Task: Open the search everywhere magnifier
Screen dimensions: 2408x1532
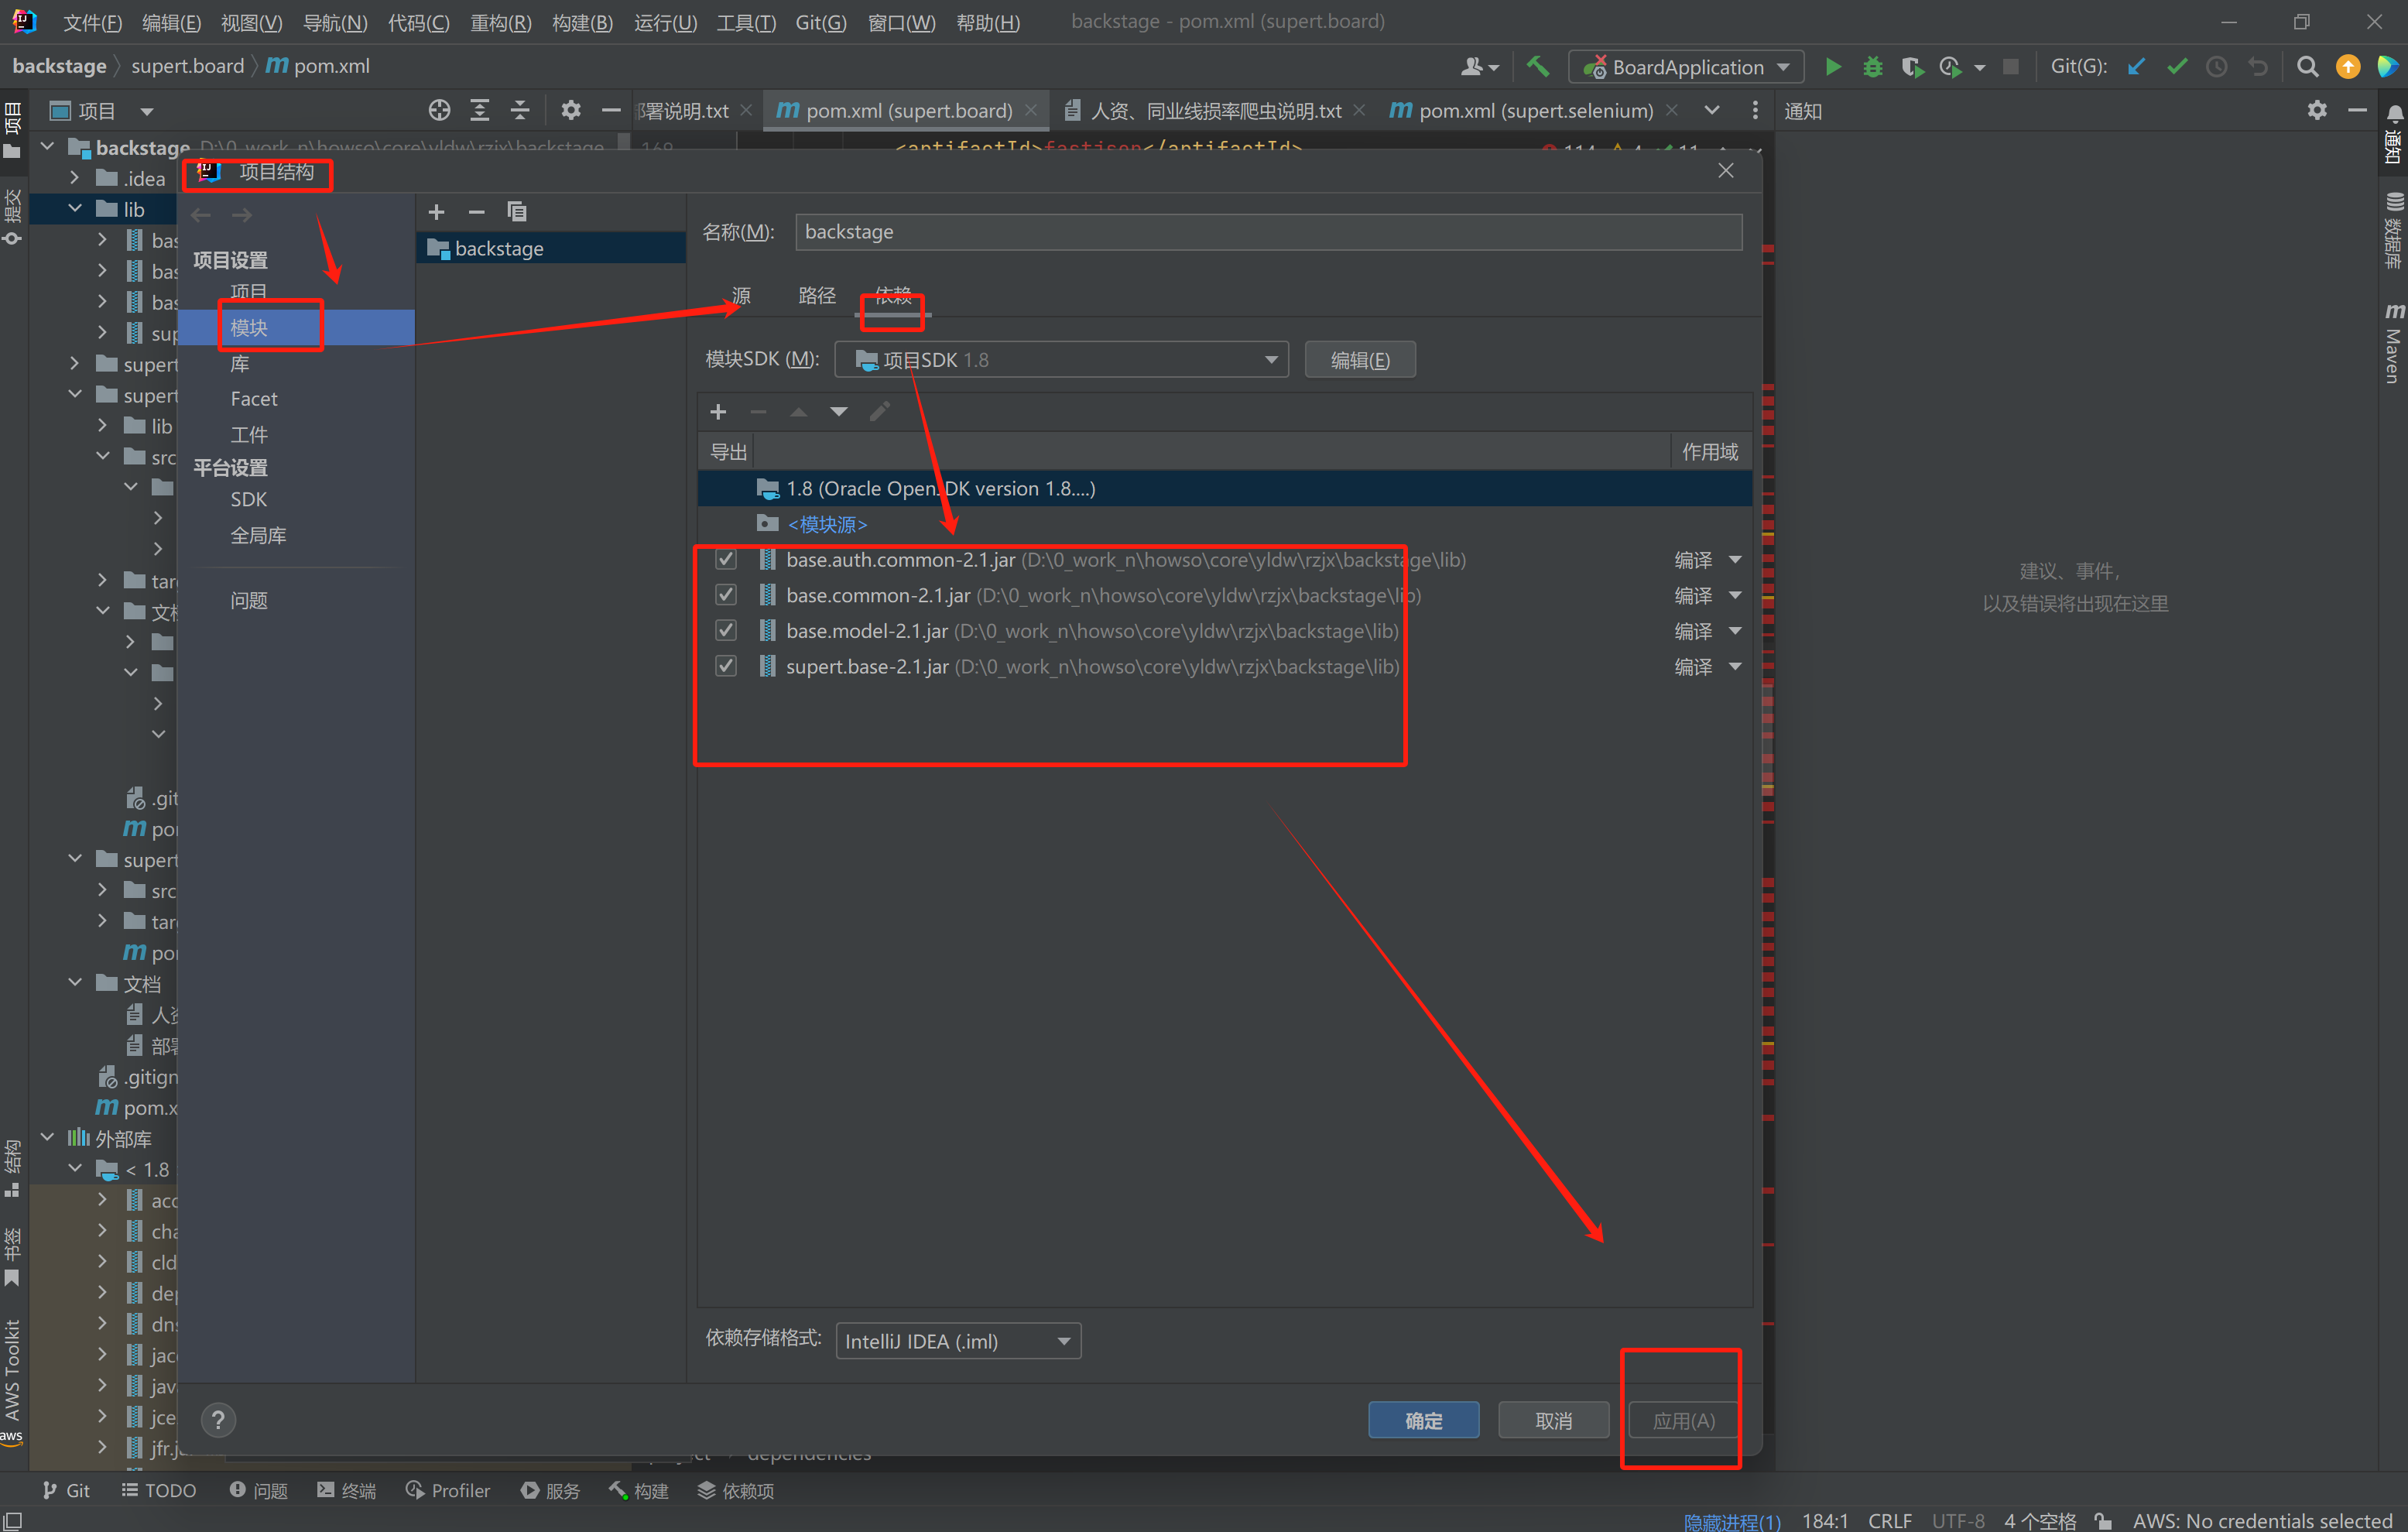Action: click(2308, 67)
